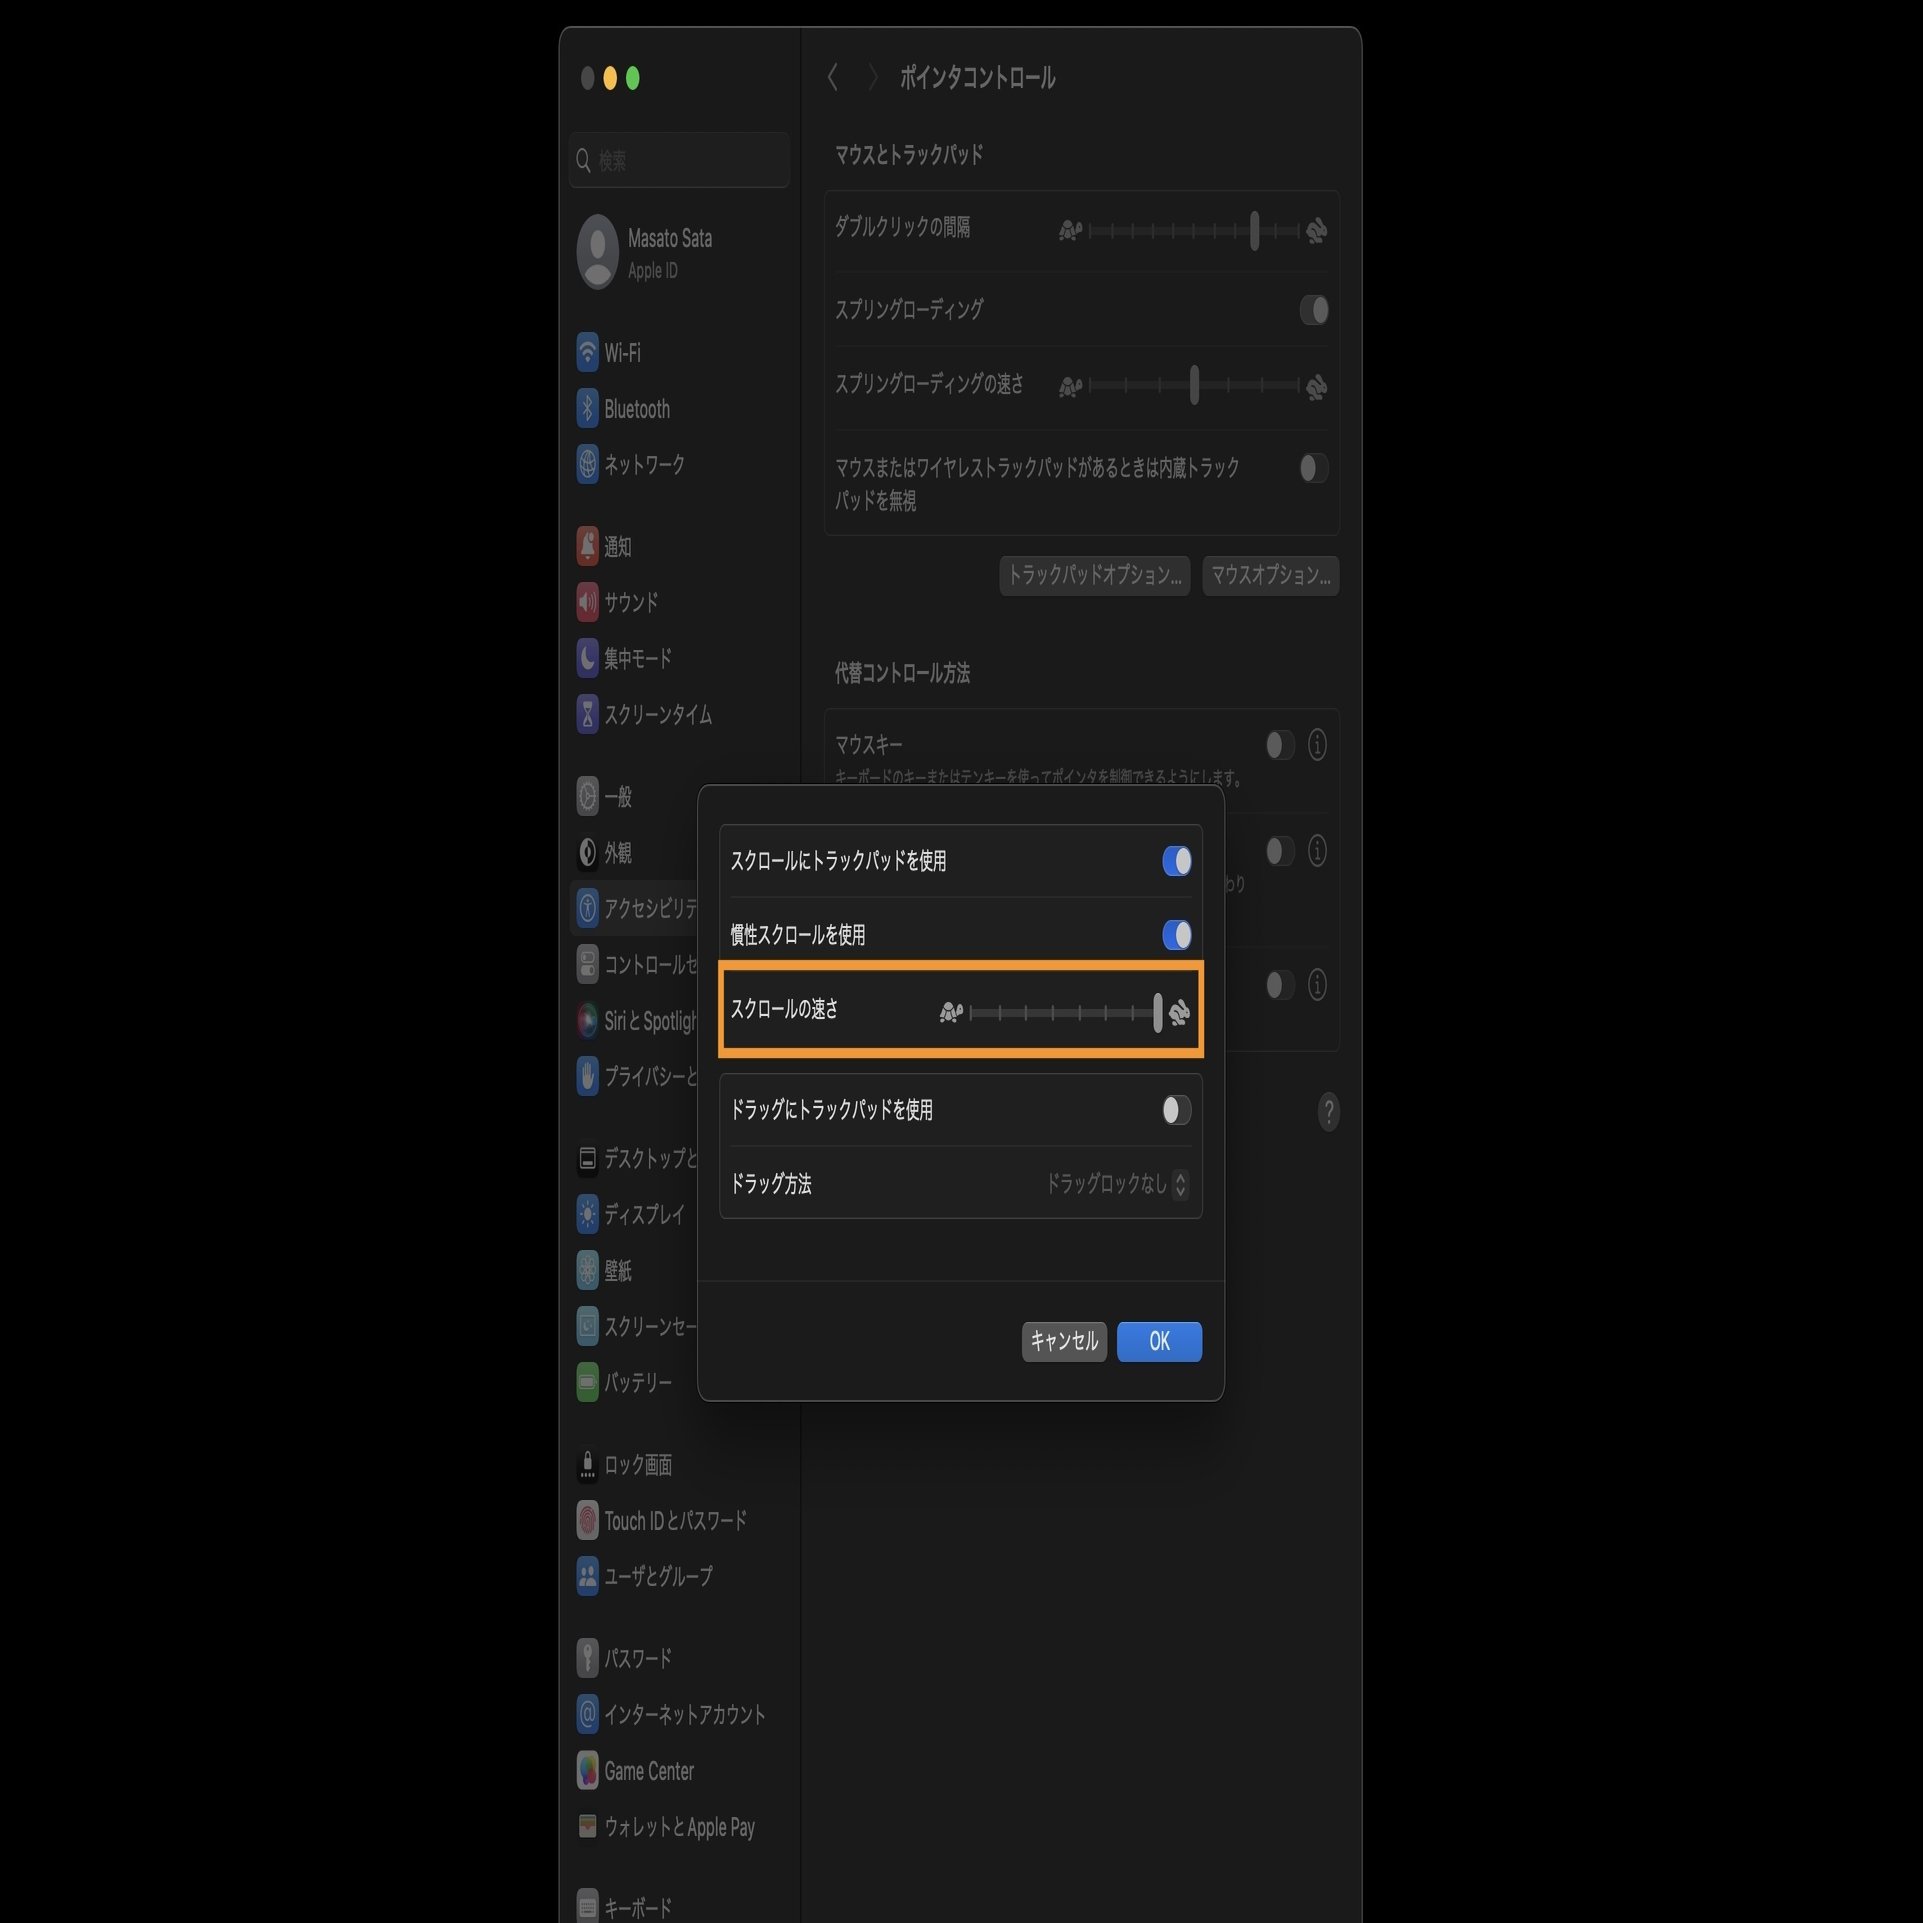
Task: Open Touch IDとパスワード fingerprint icon
Action: point(587,1520)
